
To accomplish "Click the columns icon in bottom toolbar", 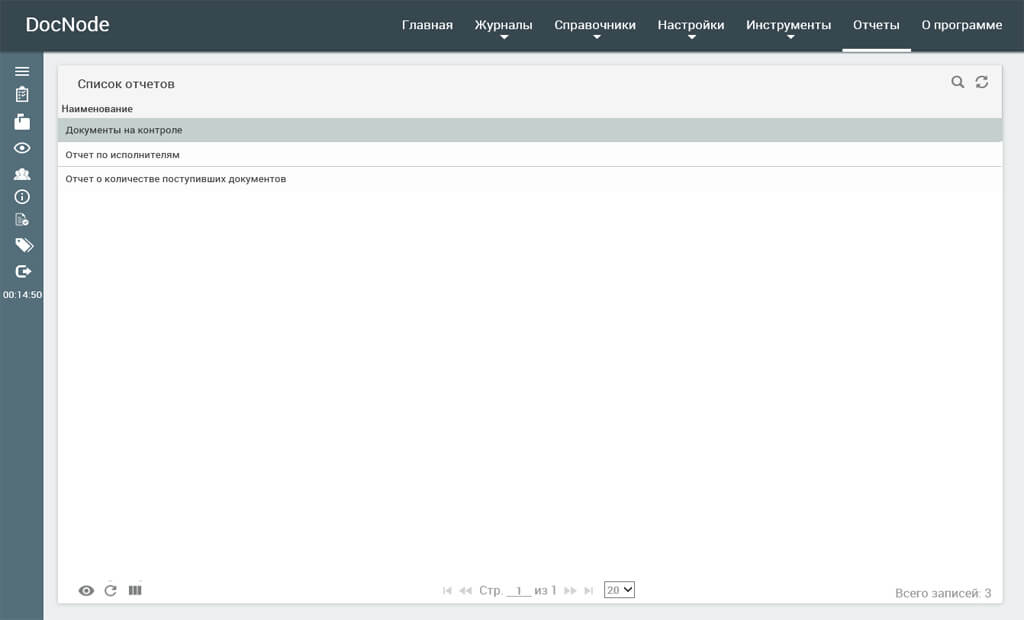I will pos(135,591).
